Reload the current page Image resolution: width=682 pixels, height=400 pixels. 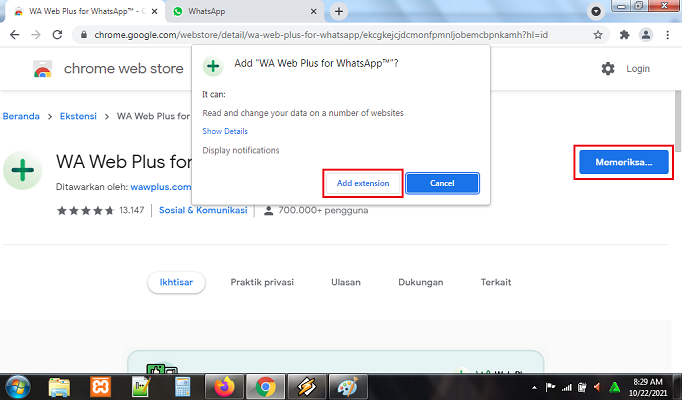[x=57, y=35]
